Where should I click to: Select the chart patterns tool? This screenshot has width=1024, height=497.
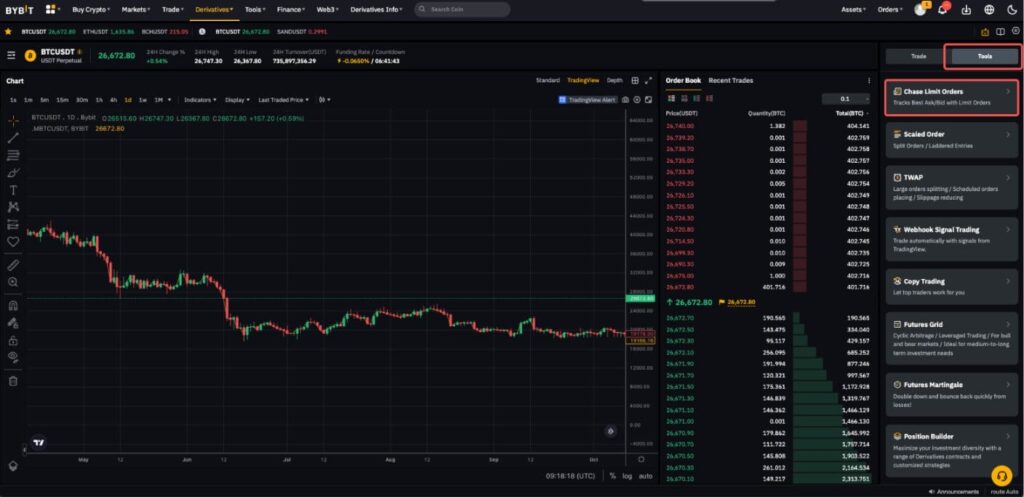pyautogui.click(x=13, y=207)
